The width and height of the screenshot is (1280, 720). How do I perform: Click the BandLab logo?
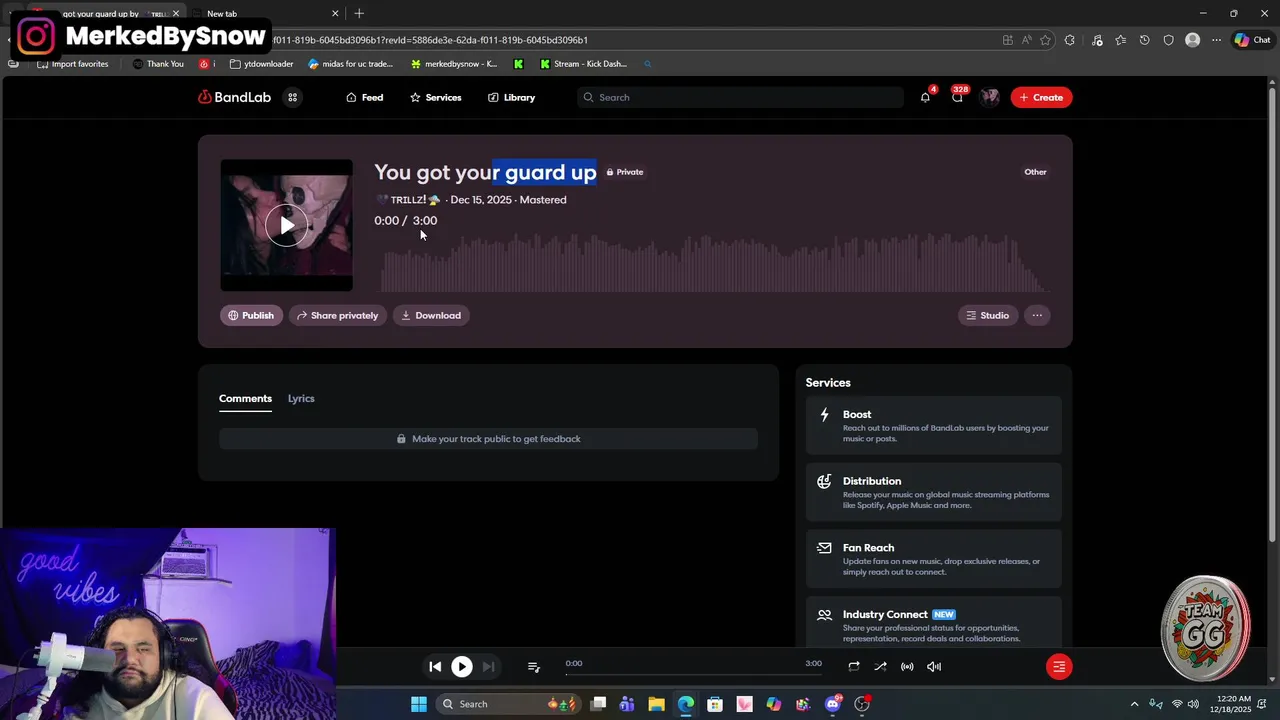(235, 97)
